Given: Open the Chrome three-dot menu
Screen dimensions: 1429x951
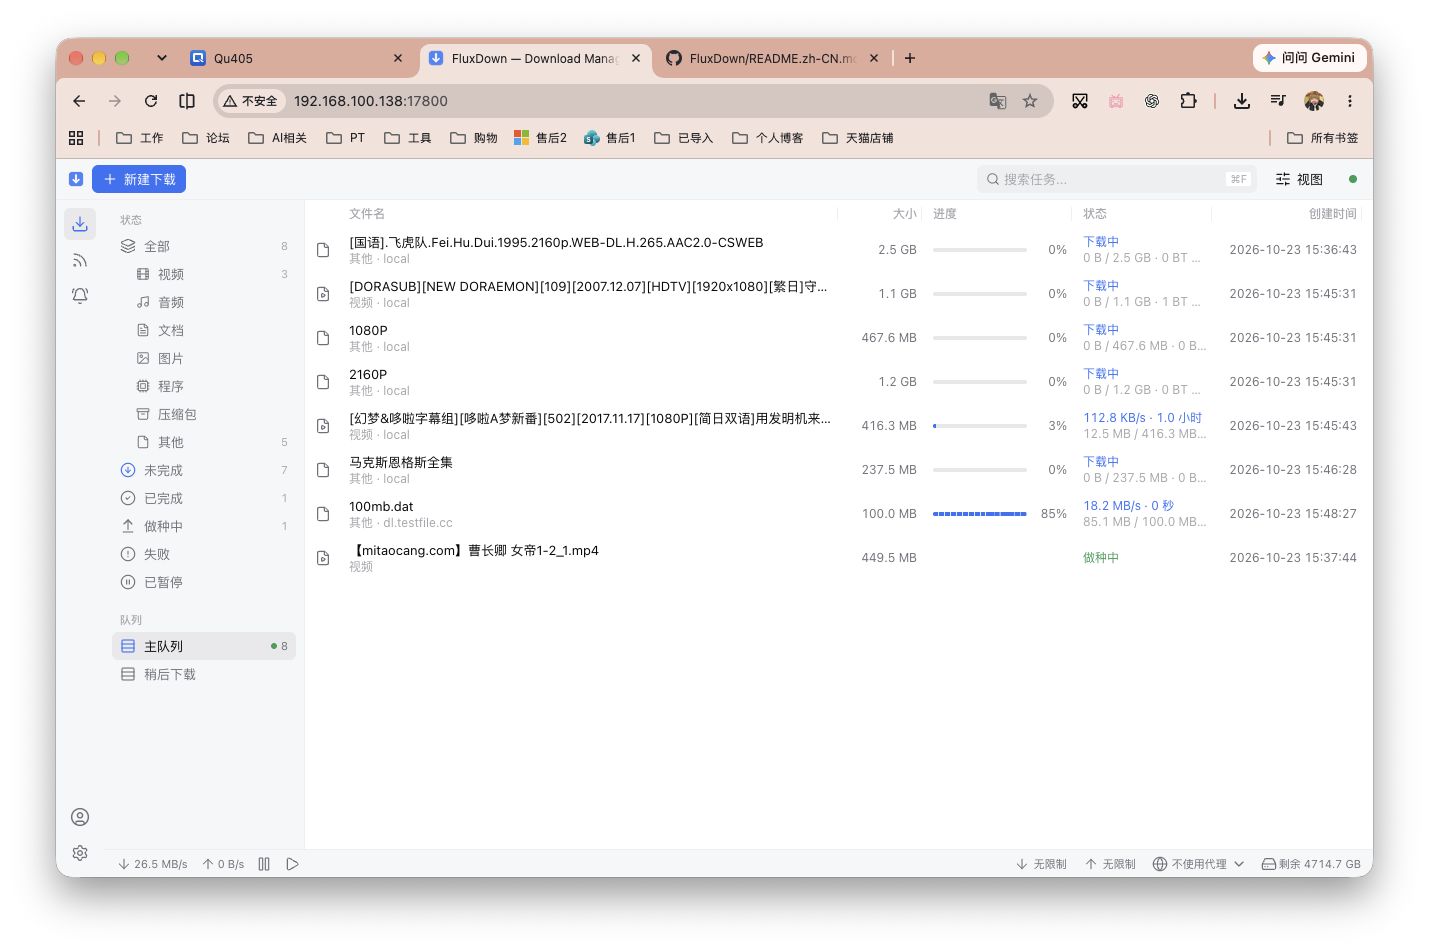Looking at the screenshot, I should pyautogui.click(x=1350, y=101).
